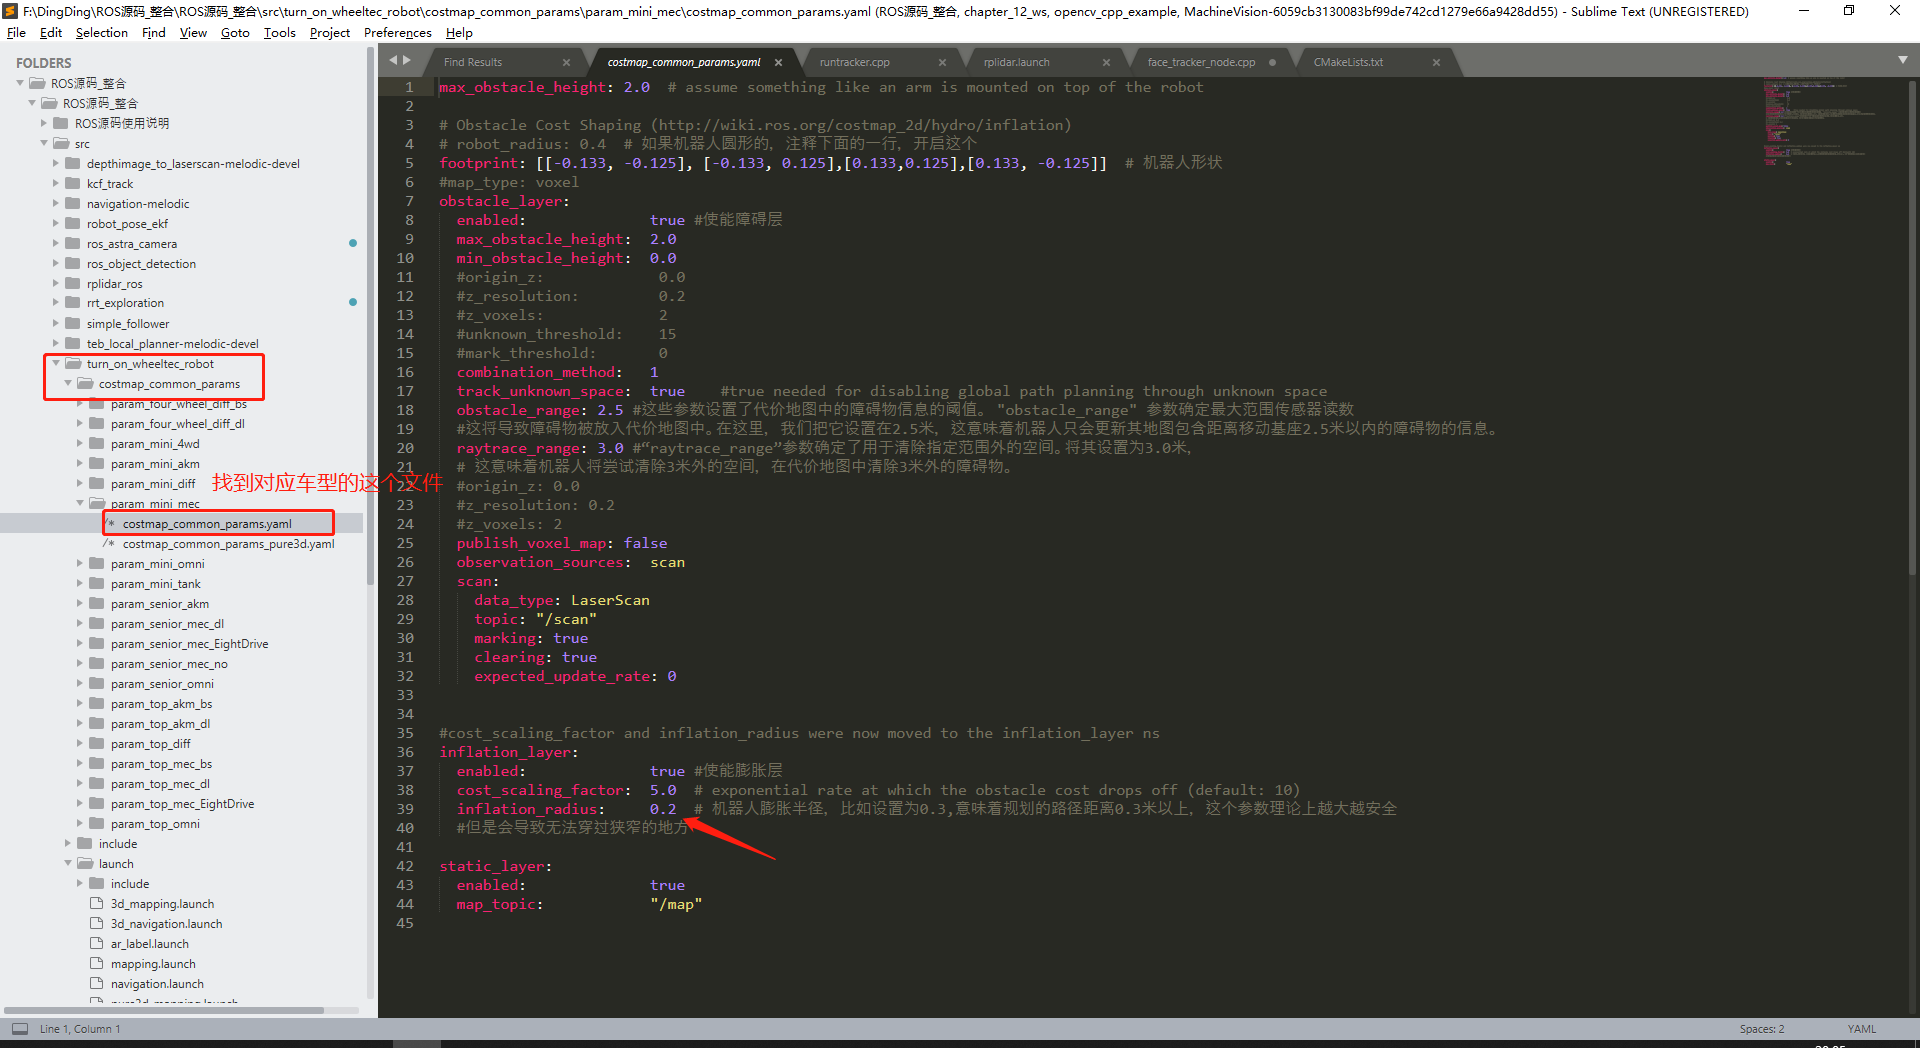Expand the rplidar_ros folder
The image size is (1920, 1048).
pos(56,284)
